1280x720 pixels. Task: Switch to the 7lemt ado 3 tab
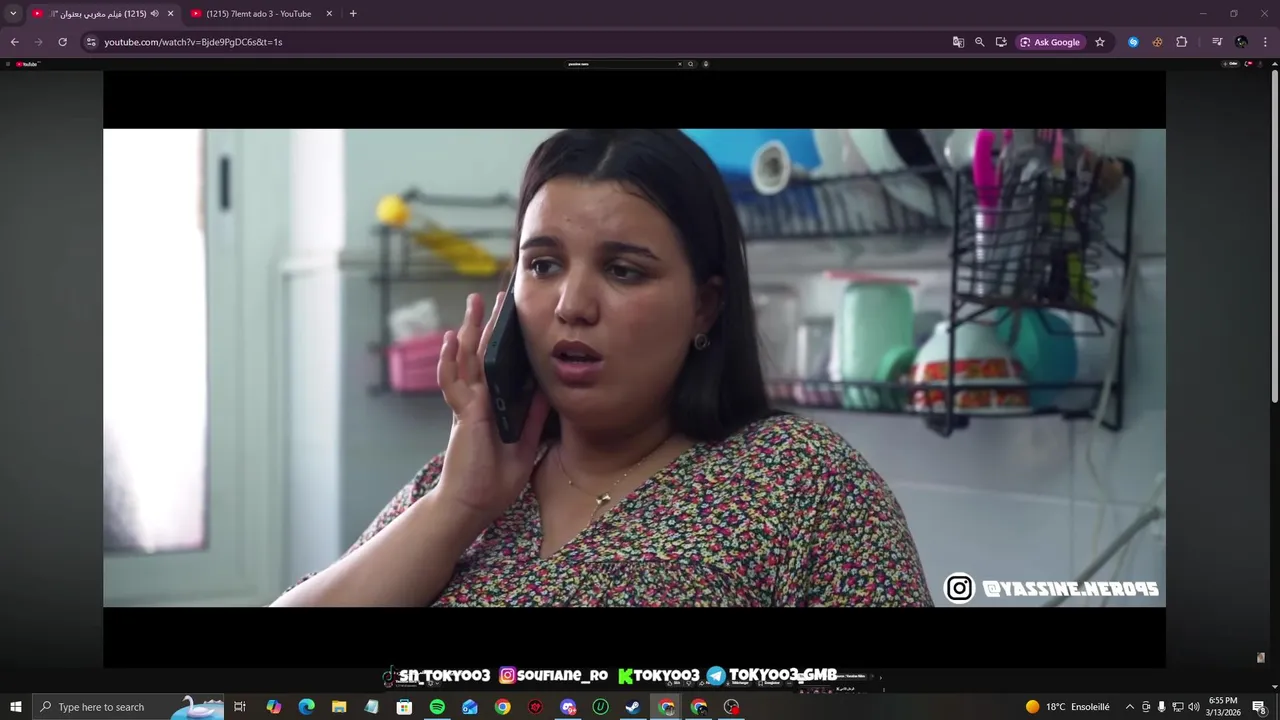(259, 14)
